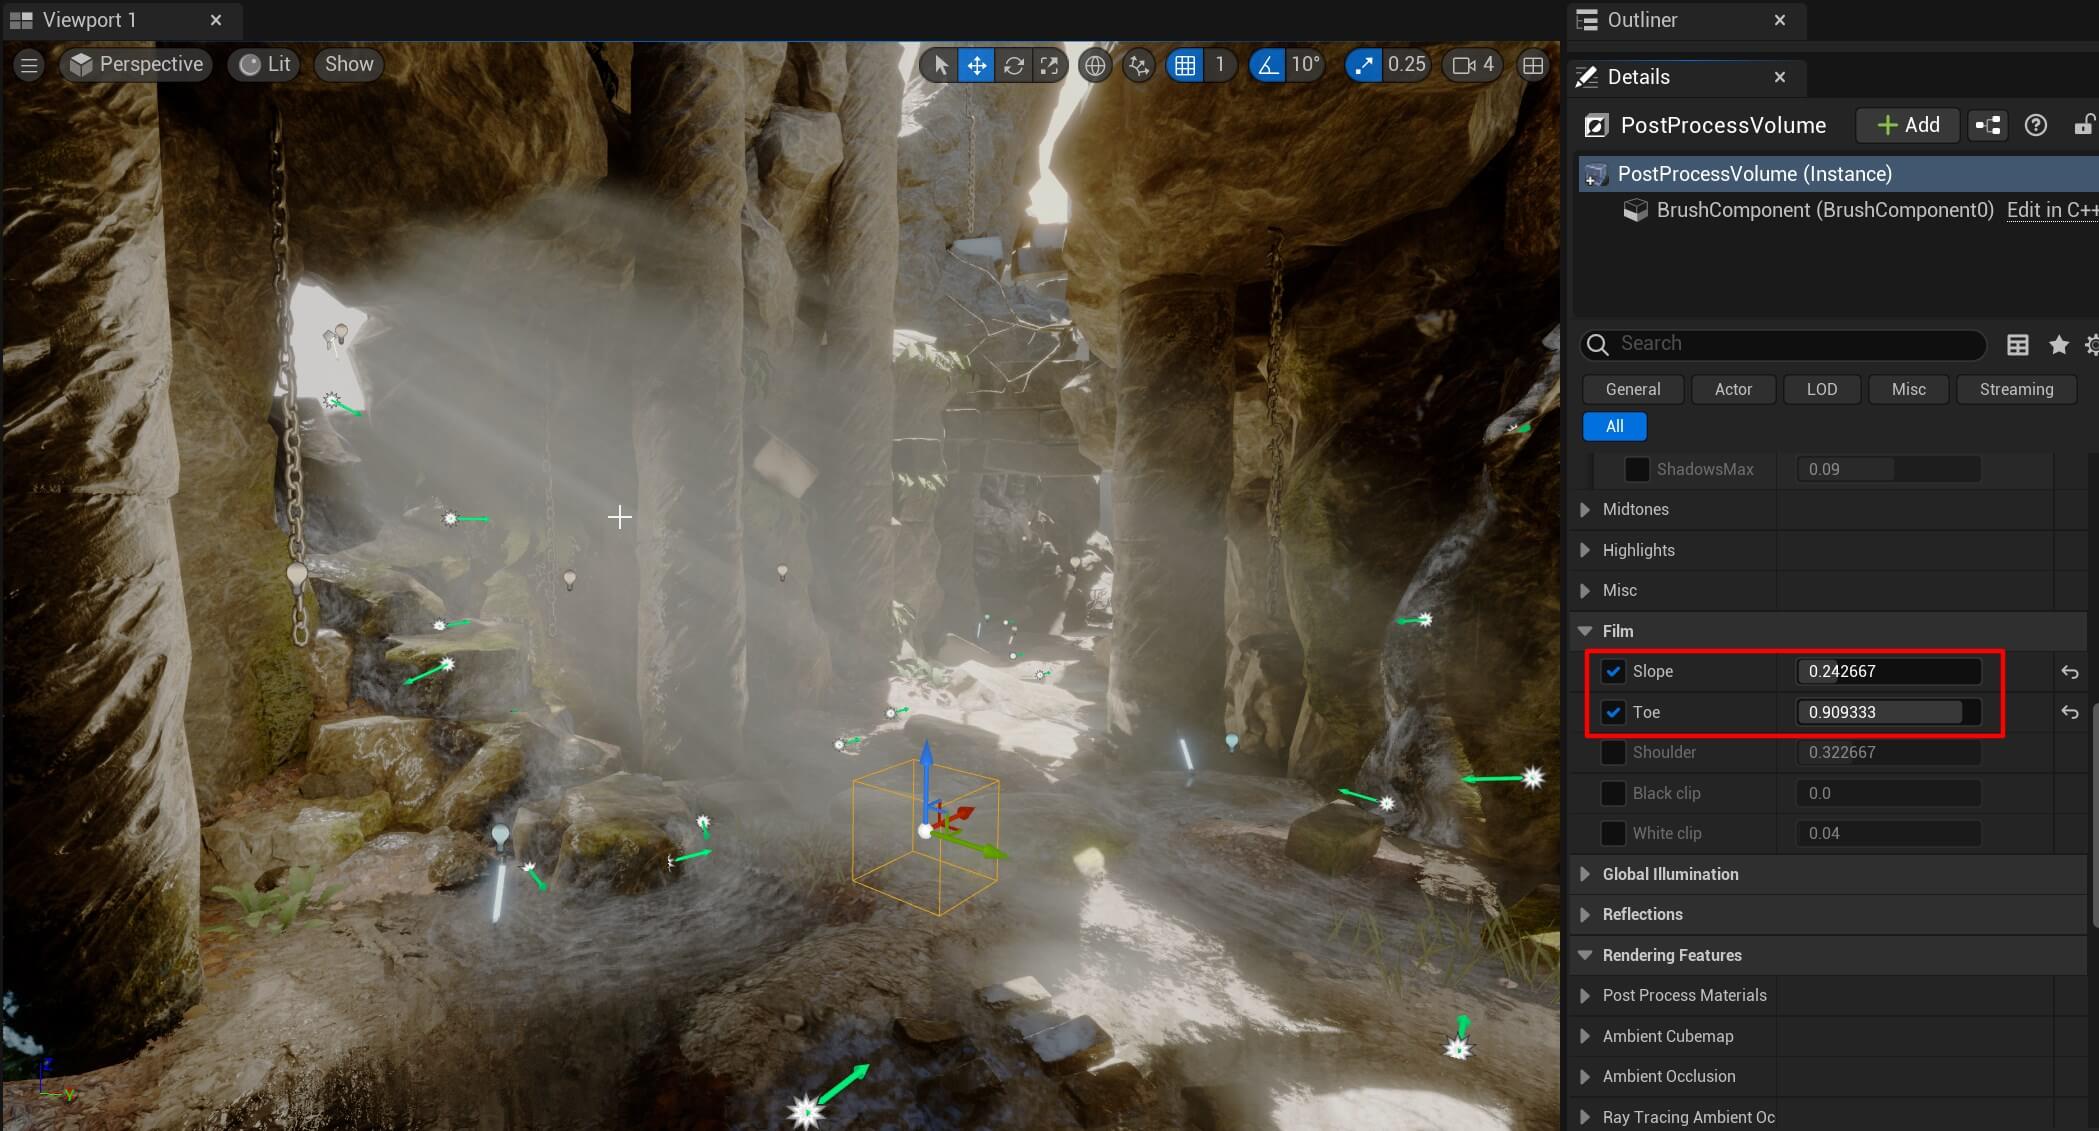Select the Actor details tab

1733,389
